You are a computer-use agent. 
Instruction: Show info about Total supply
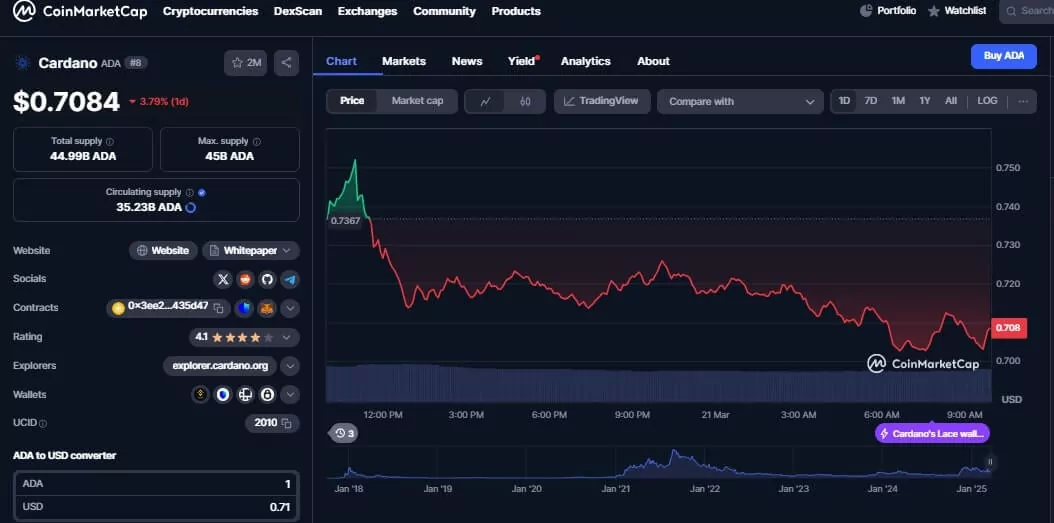[110, 142]
